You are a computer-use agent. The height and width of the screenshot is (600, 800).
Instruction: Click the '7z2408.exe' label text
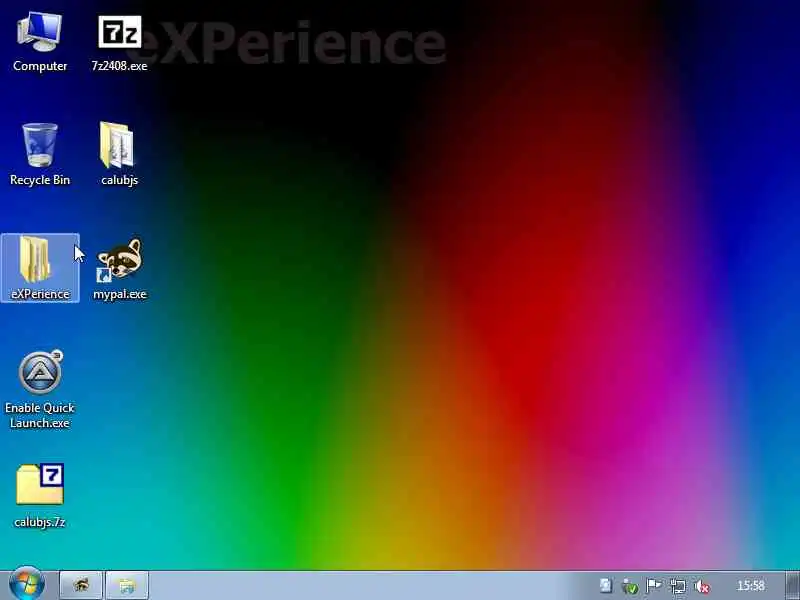(x=119, y=66)
